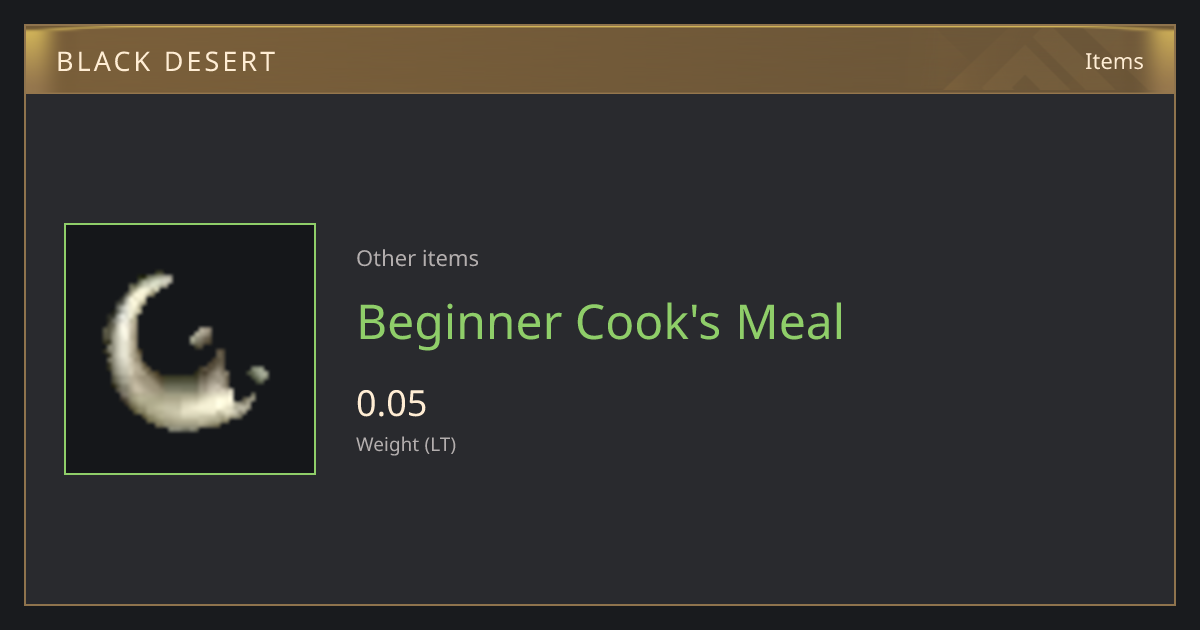Screen dimensions: 1200x630
Task: Click empty dark card area below weight
Action: click(x=700, y=530)
